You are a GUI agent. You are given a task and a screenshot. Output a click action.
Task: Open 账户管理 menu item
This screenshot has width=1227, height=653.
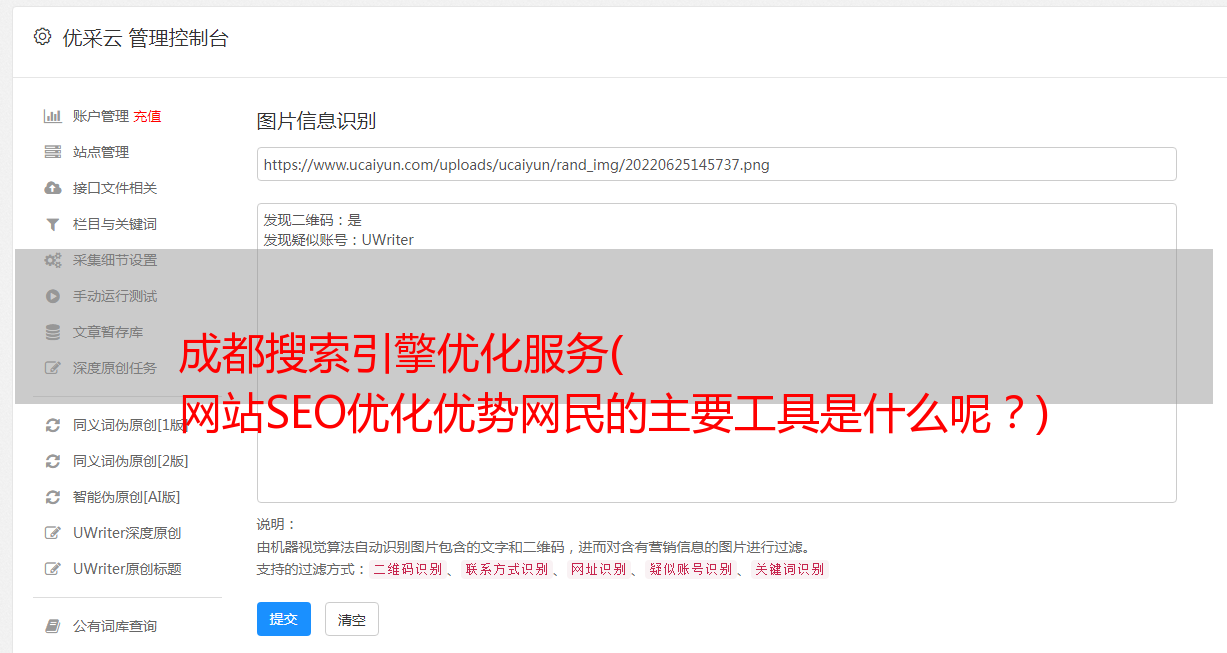[x=101, y=116]
